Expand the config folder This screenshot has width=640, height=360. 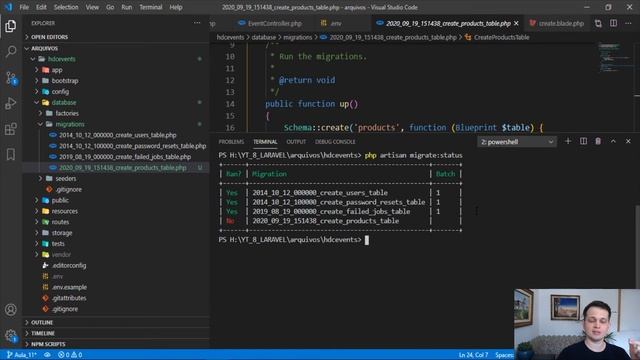click(60, 91)
